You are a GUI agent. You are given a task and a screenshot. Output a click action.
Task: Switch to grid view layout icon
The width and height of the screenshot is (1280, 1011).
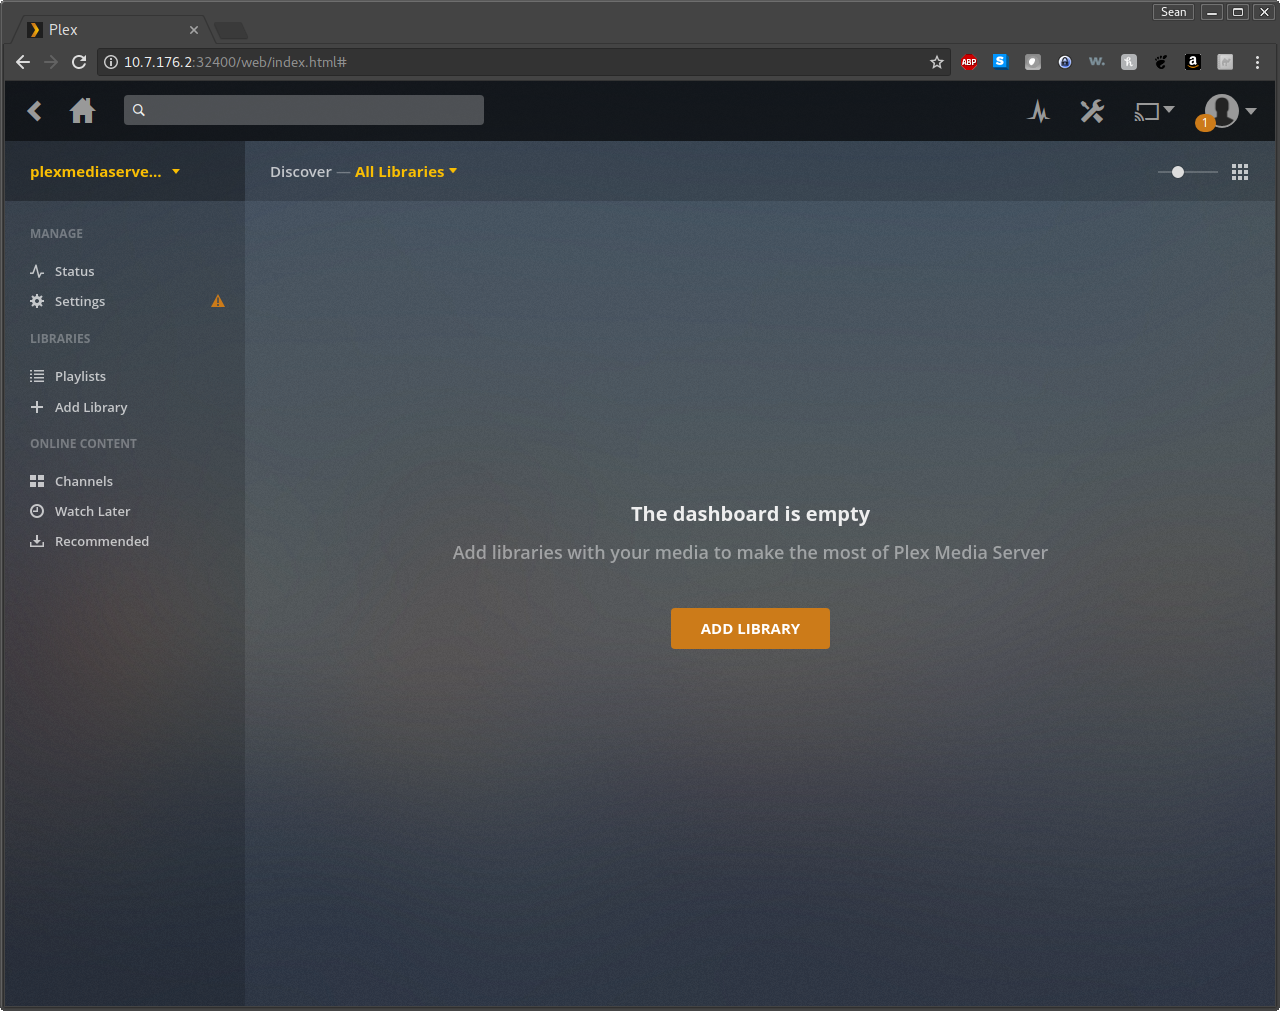pos(1240,172)
